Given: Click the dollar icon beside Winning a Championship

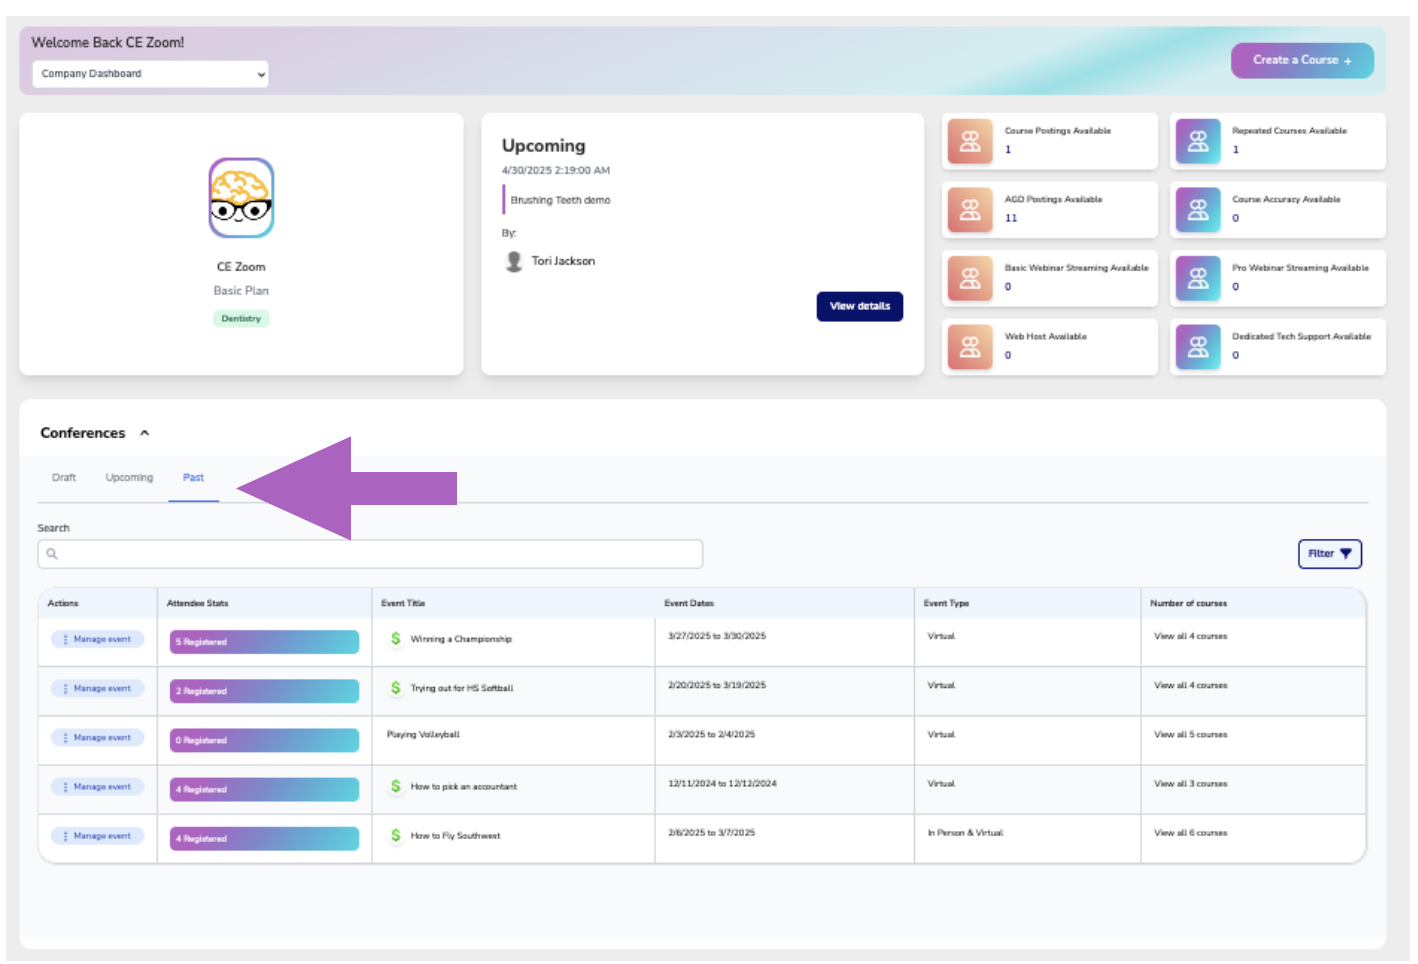Looking at the screenshot, I should tap(396, 638).
